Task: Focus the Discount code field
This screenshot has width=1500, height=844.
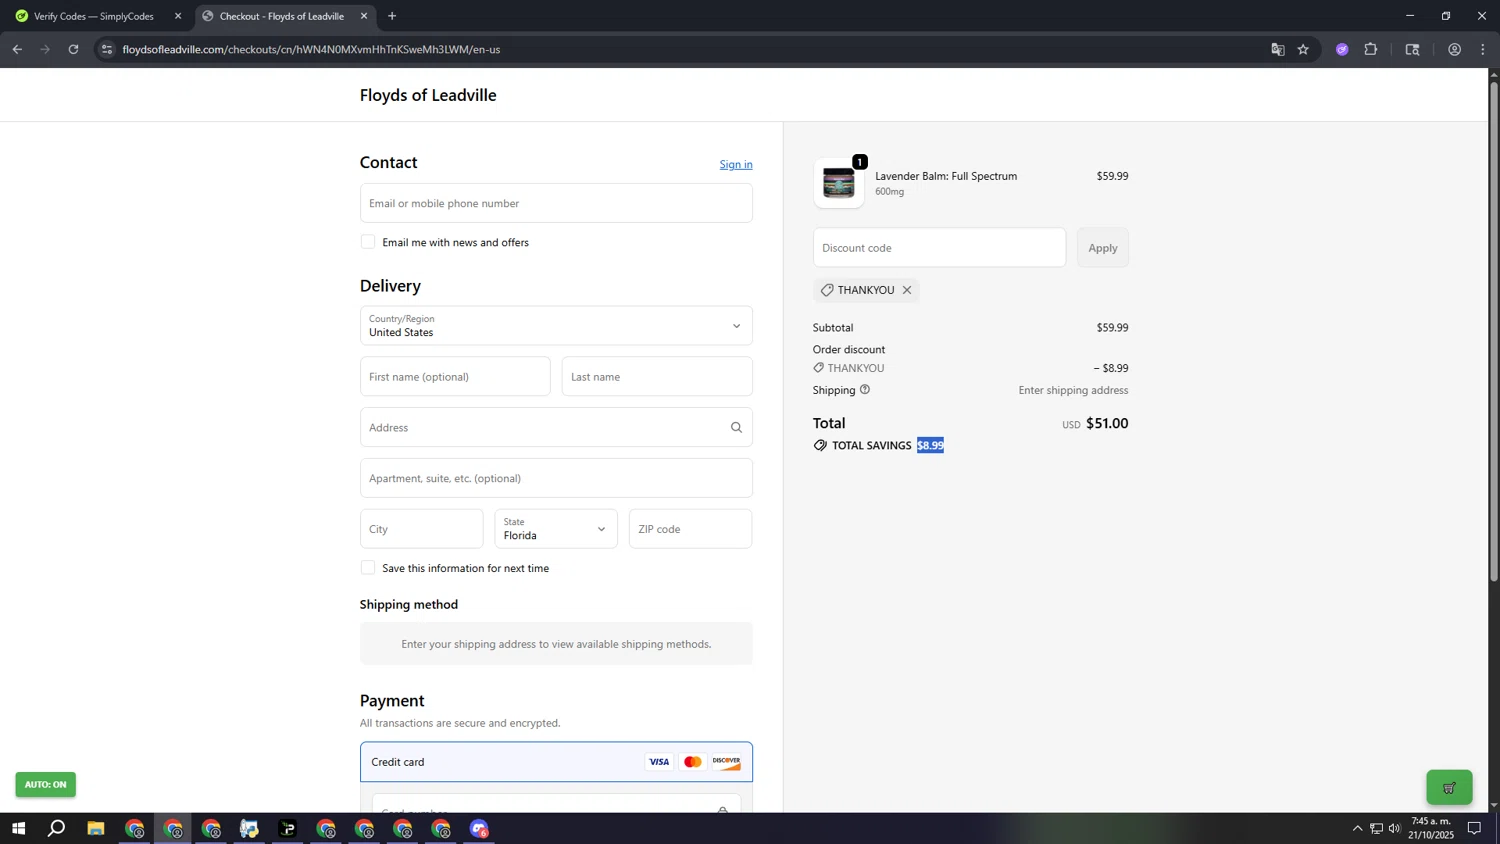Action: click(939, 248)
